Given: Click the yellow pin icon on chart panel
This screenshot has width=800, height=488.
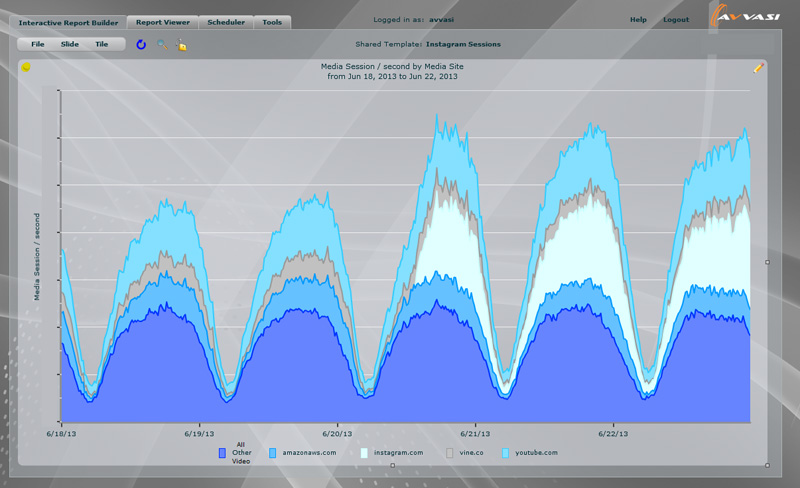Looking at the screenshot, I should (26, 67).
